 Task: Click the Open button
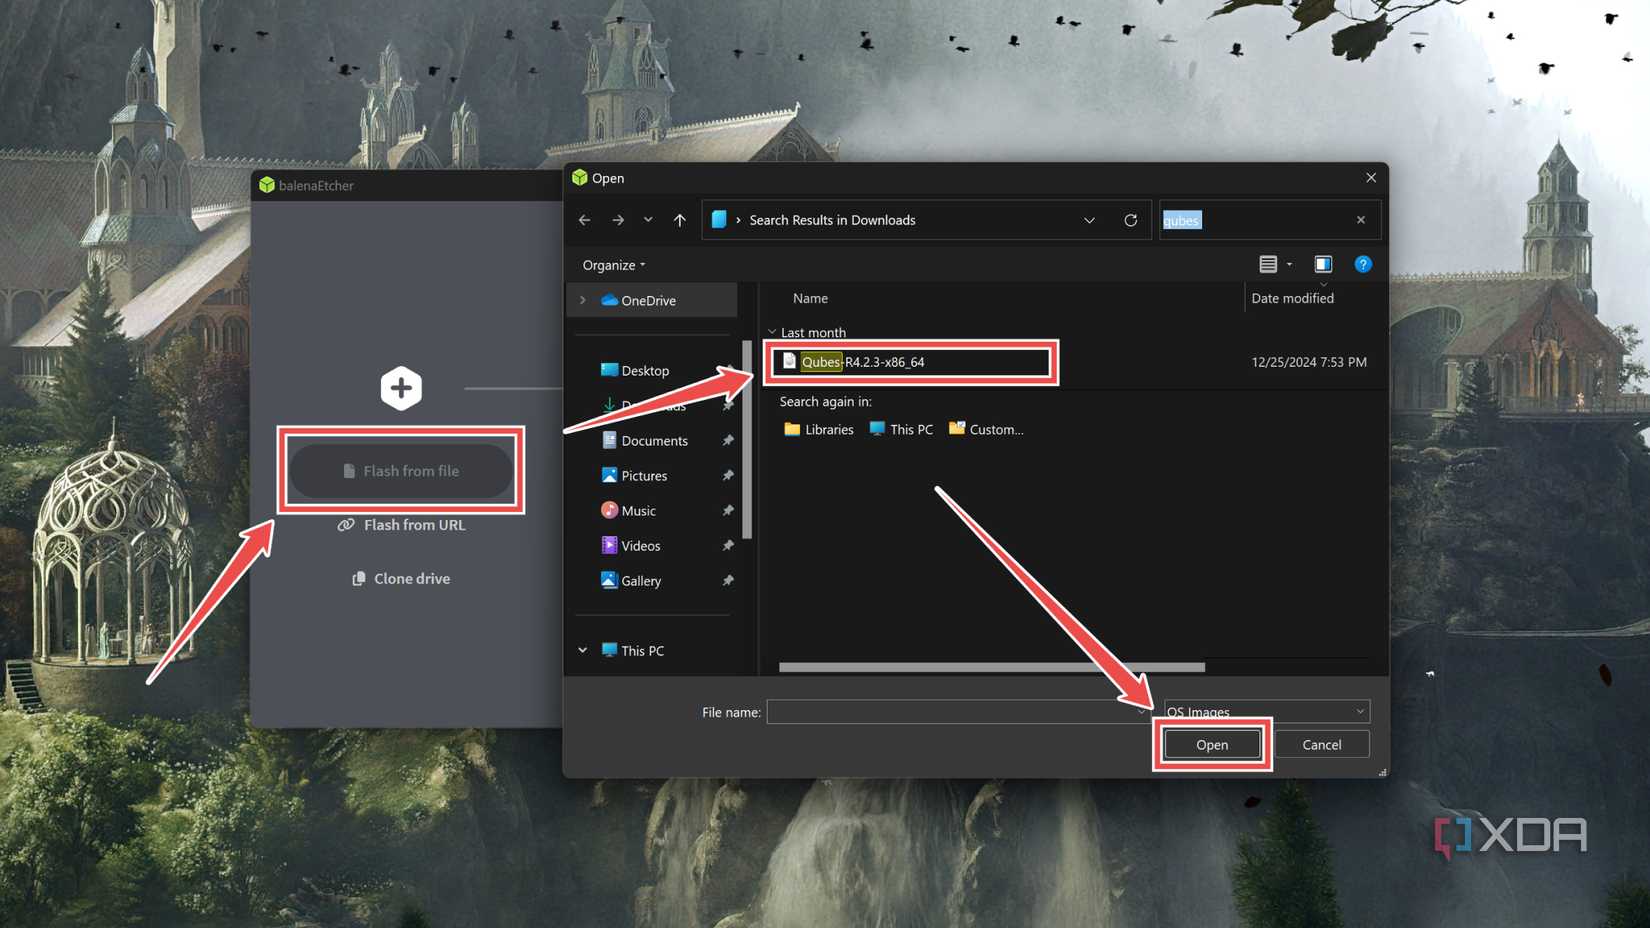(1212, 745)
